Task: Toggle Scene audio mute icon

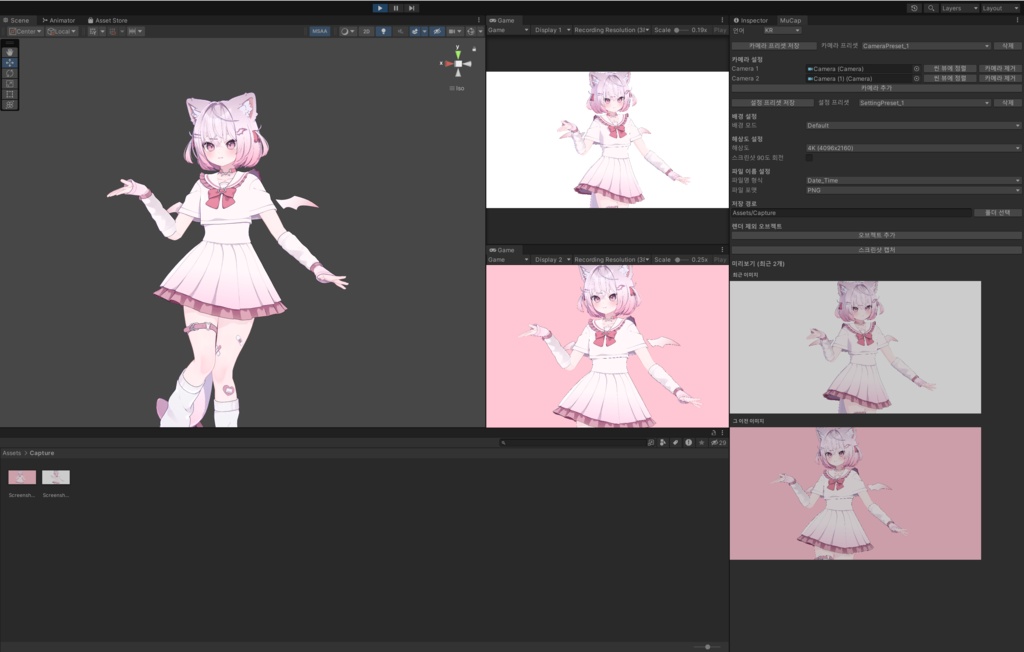Action: 400,31
